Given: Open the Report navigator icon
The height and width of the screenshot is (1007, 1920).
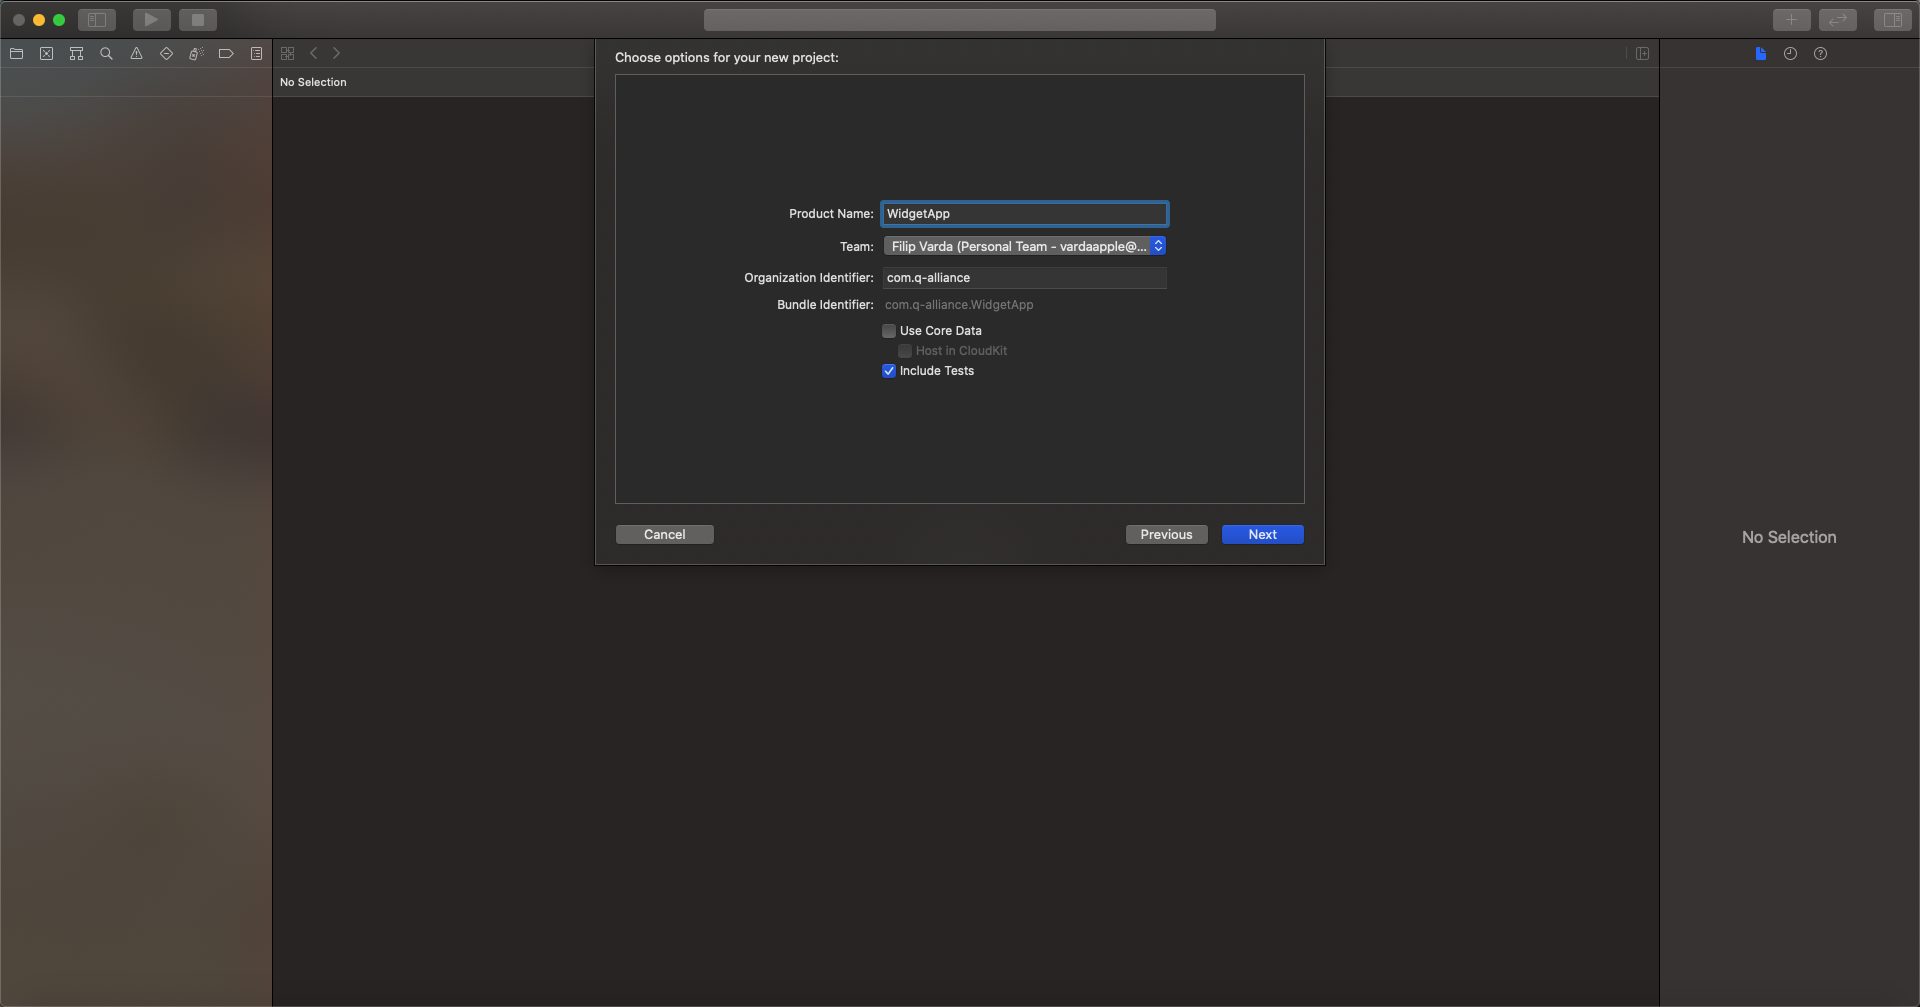Looking at the screenshot, I should click(256, 54).
